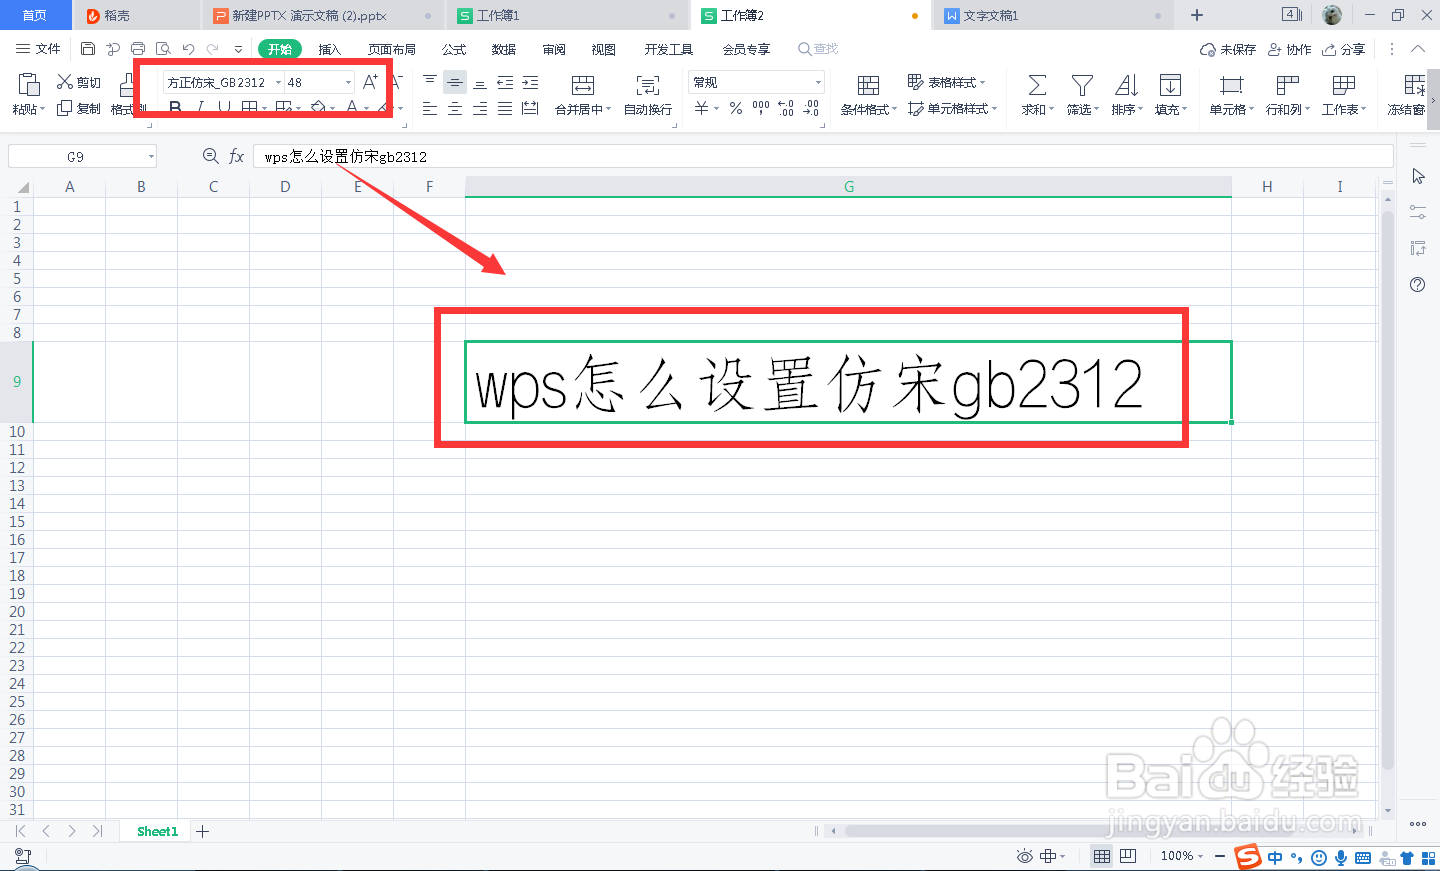Viewport: 1440px width, 871px height.
Task: Click the 填充 fill icon
Action: [x=1170, y=86]
